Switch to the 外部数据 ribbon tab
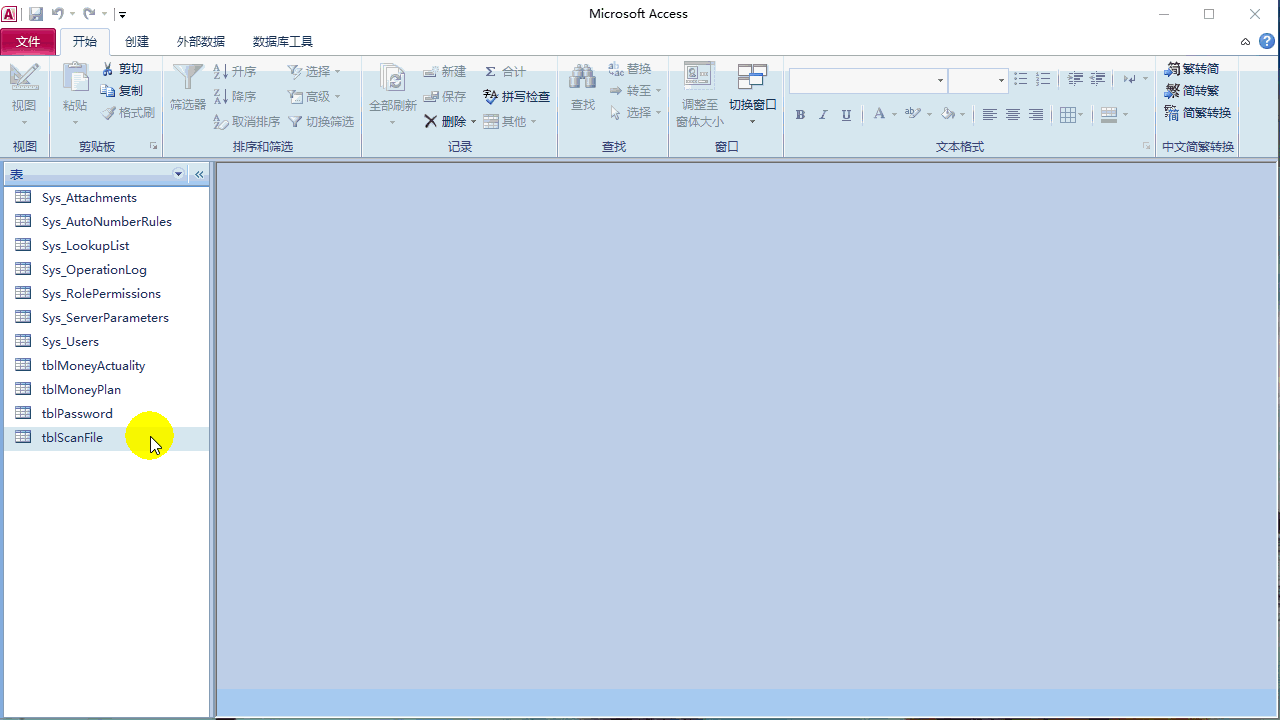The height and width of the screenshot is (720, 1280). click(201, 42)
